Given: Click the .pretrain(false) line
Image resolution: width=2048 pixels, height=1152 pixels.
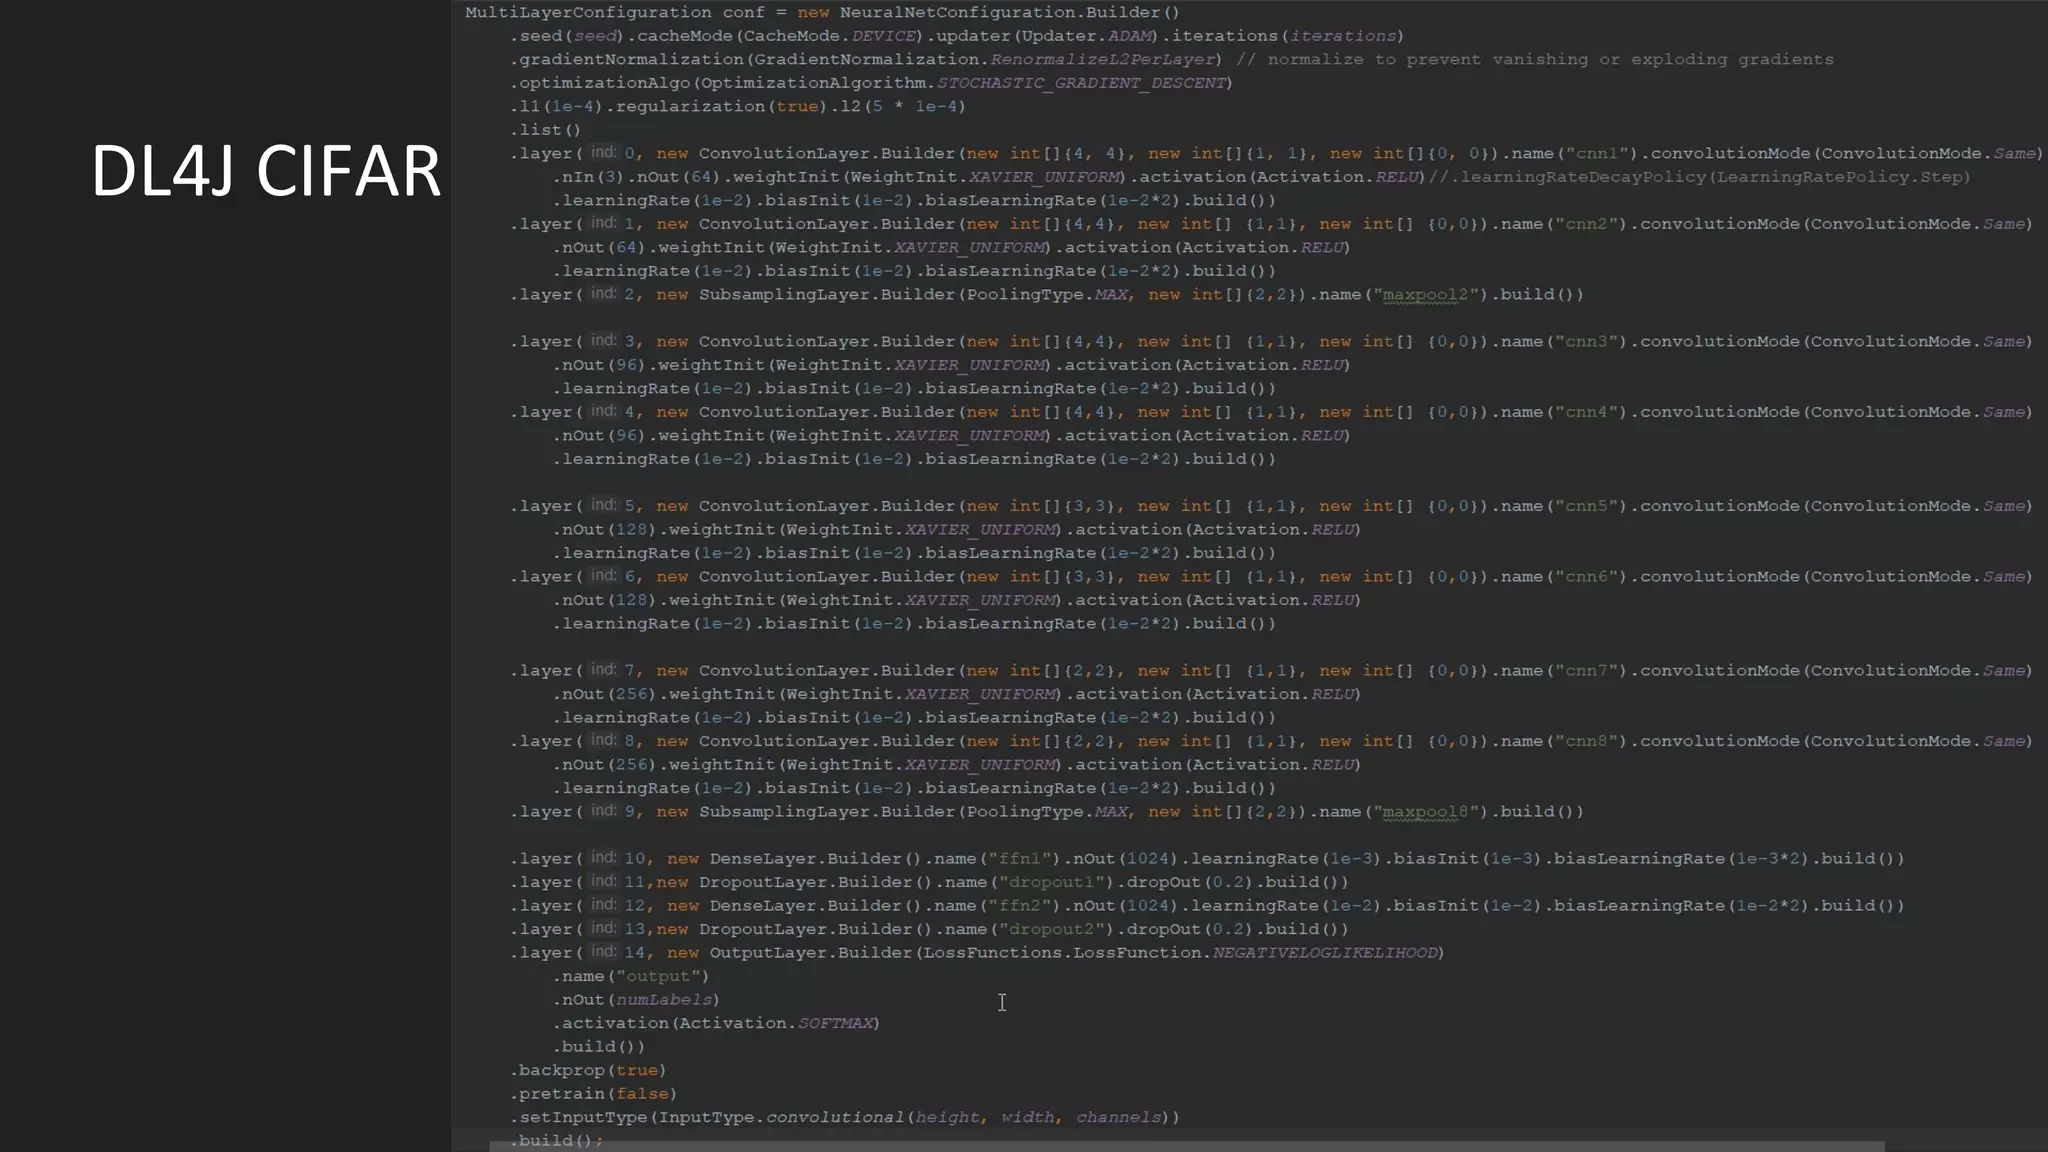Looking at the screenshot, I should pos(594,1094).
